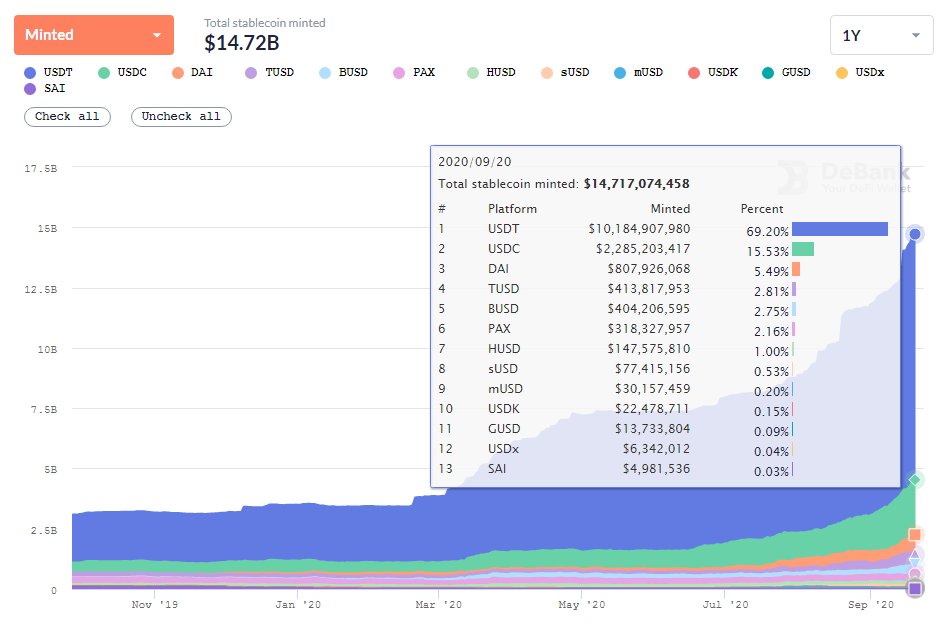This screenshot has width=942, height=637.
Task: Click the Jan '20 x-axis label
Action: pos(298,605)
